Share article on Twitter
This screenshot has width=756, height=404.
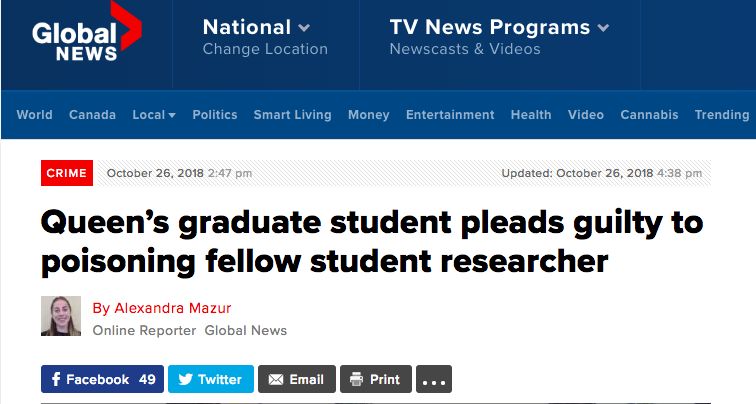211,379
